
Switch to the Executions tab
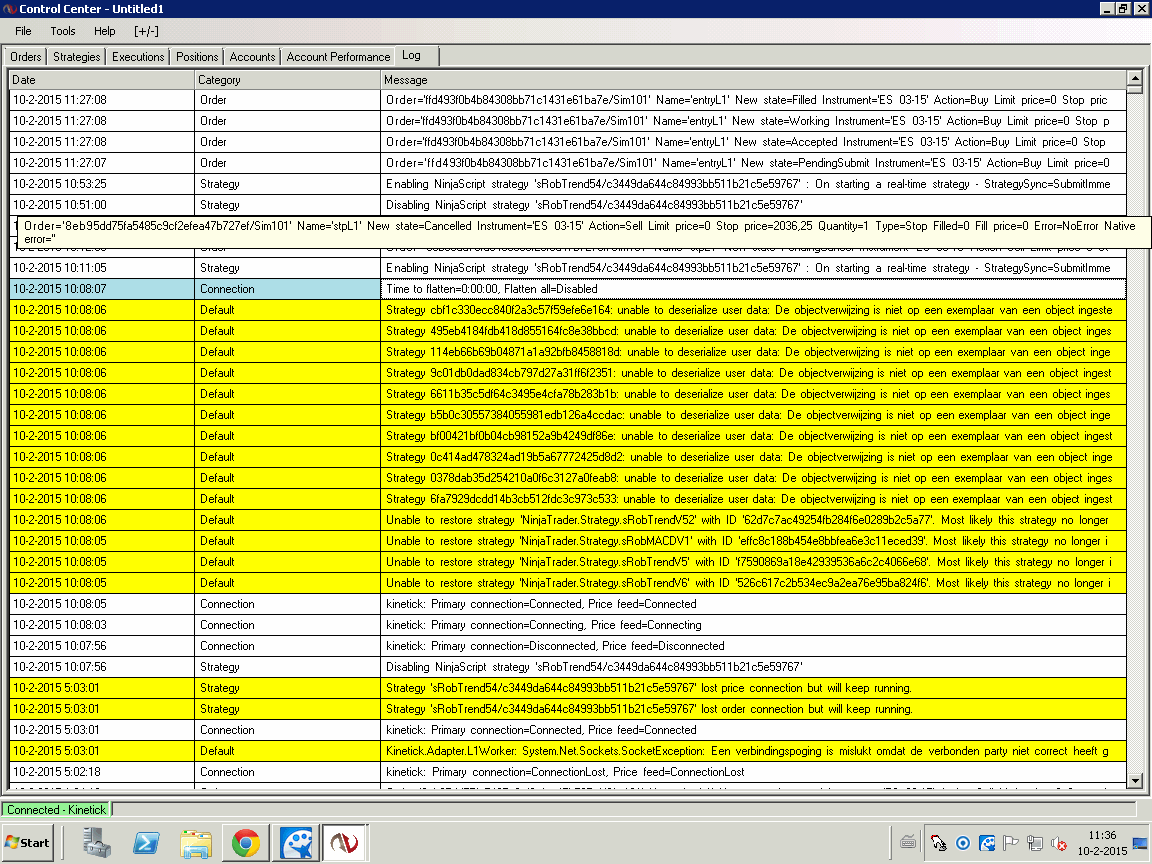[138, 57]
